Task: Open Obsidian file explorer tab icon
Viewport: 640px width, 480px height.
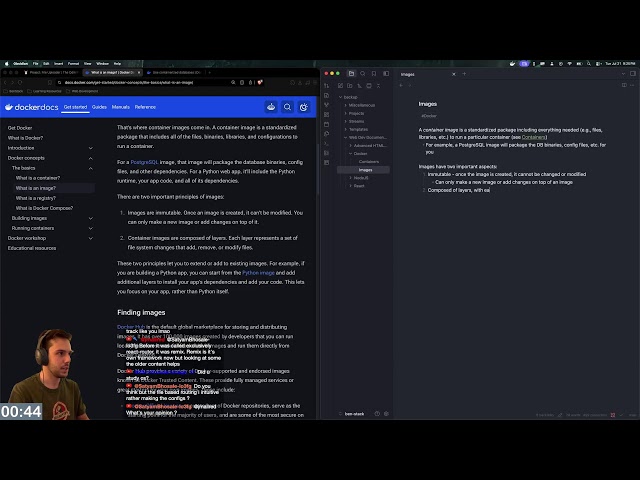Action: tap(351, 73)
